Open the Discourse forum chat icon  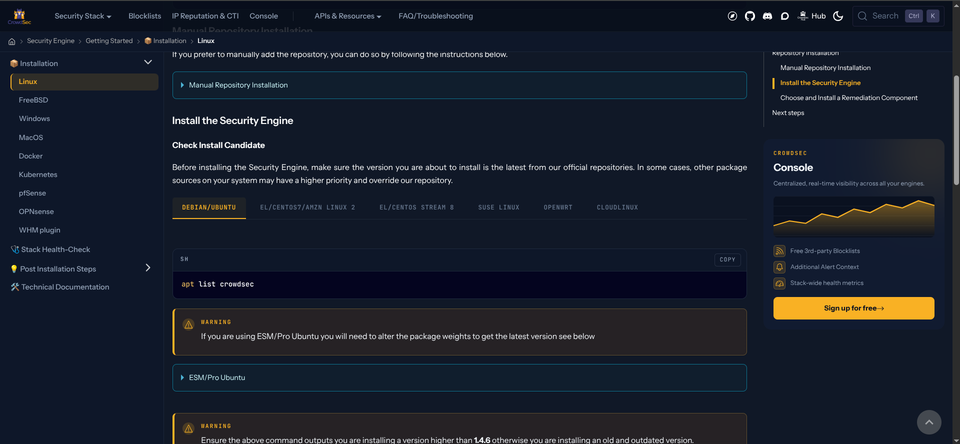tap(785, 16)
